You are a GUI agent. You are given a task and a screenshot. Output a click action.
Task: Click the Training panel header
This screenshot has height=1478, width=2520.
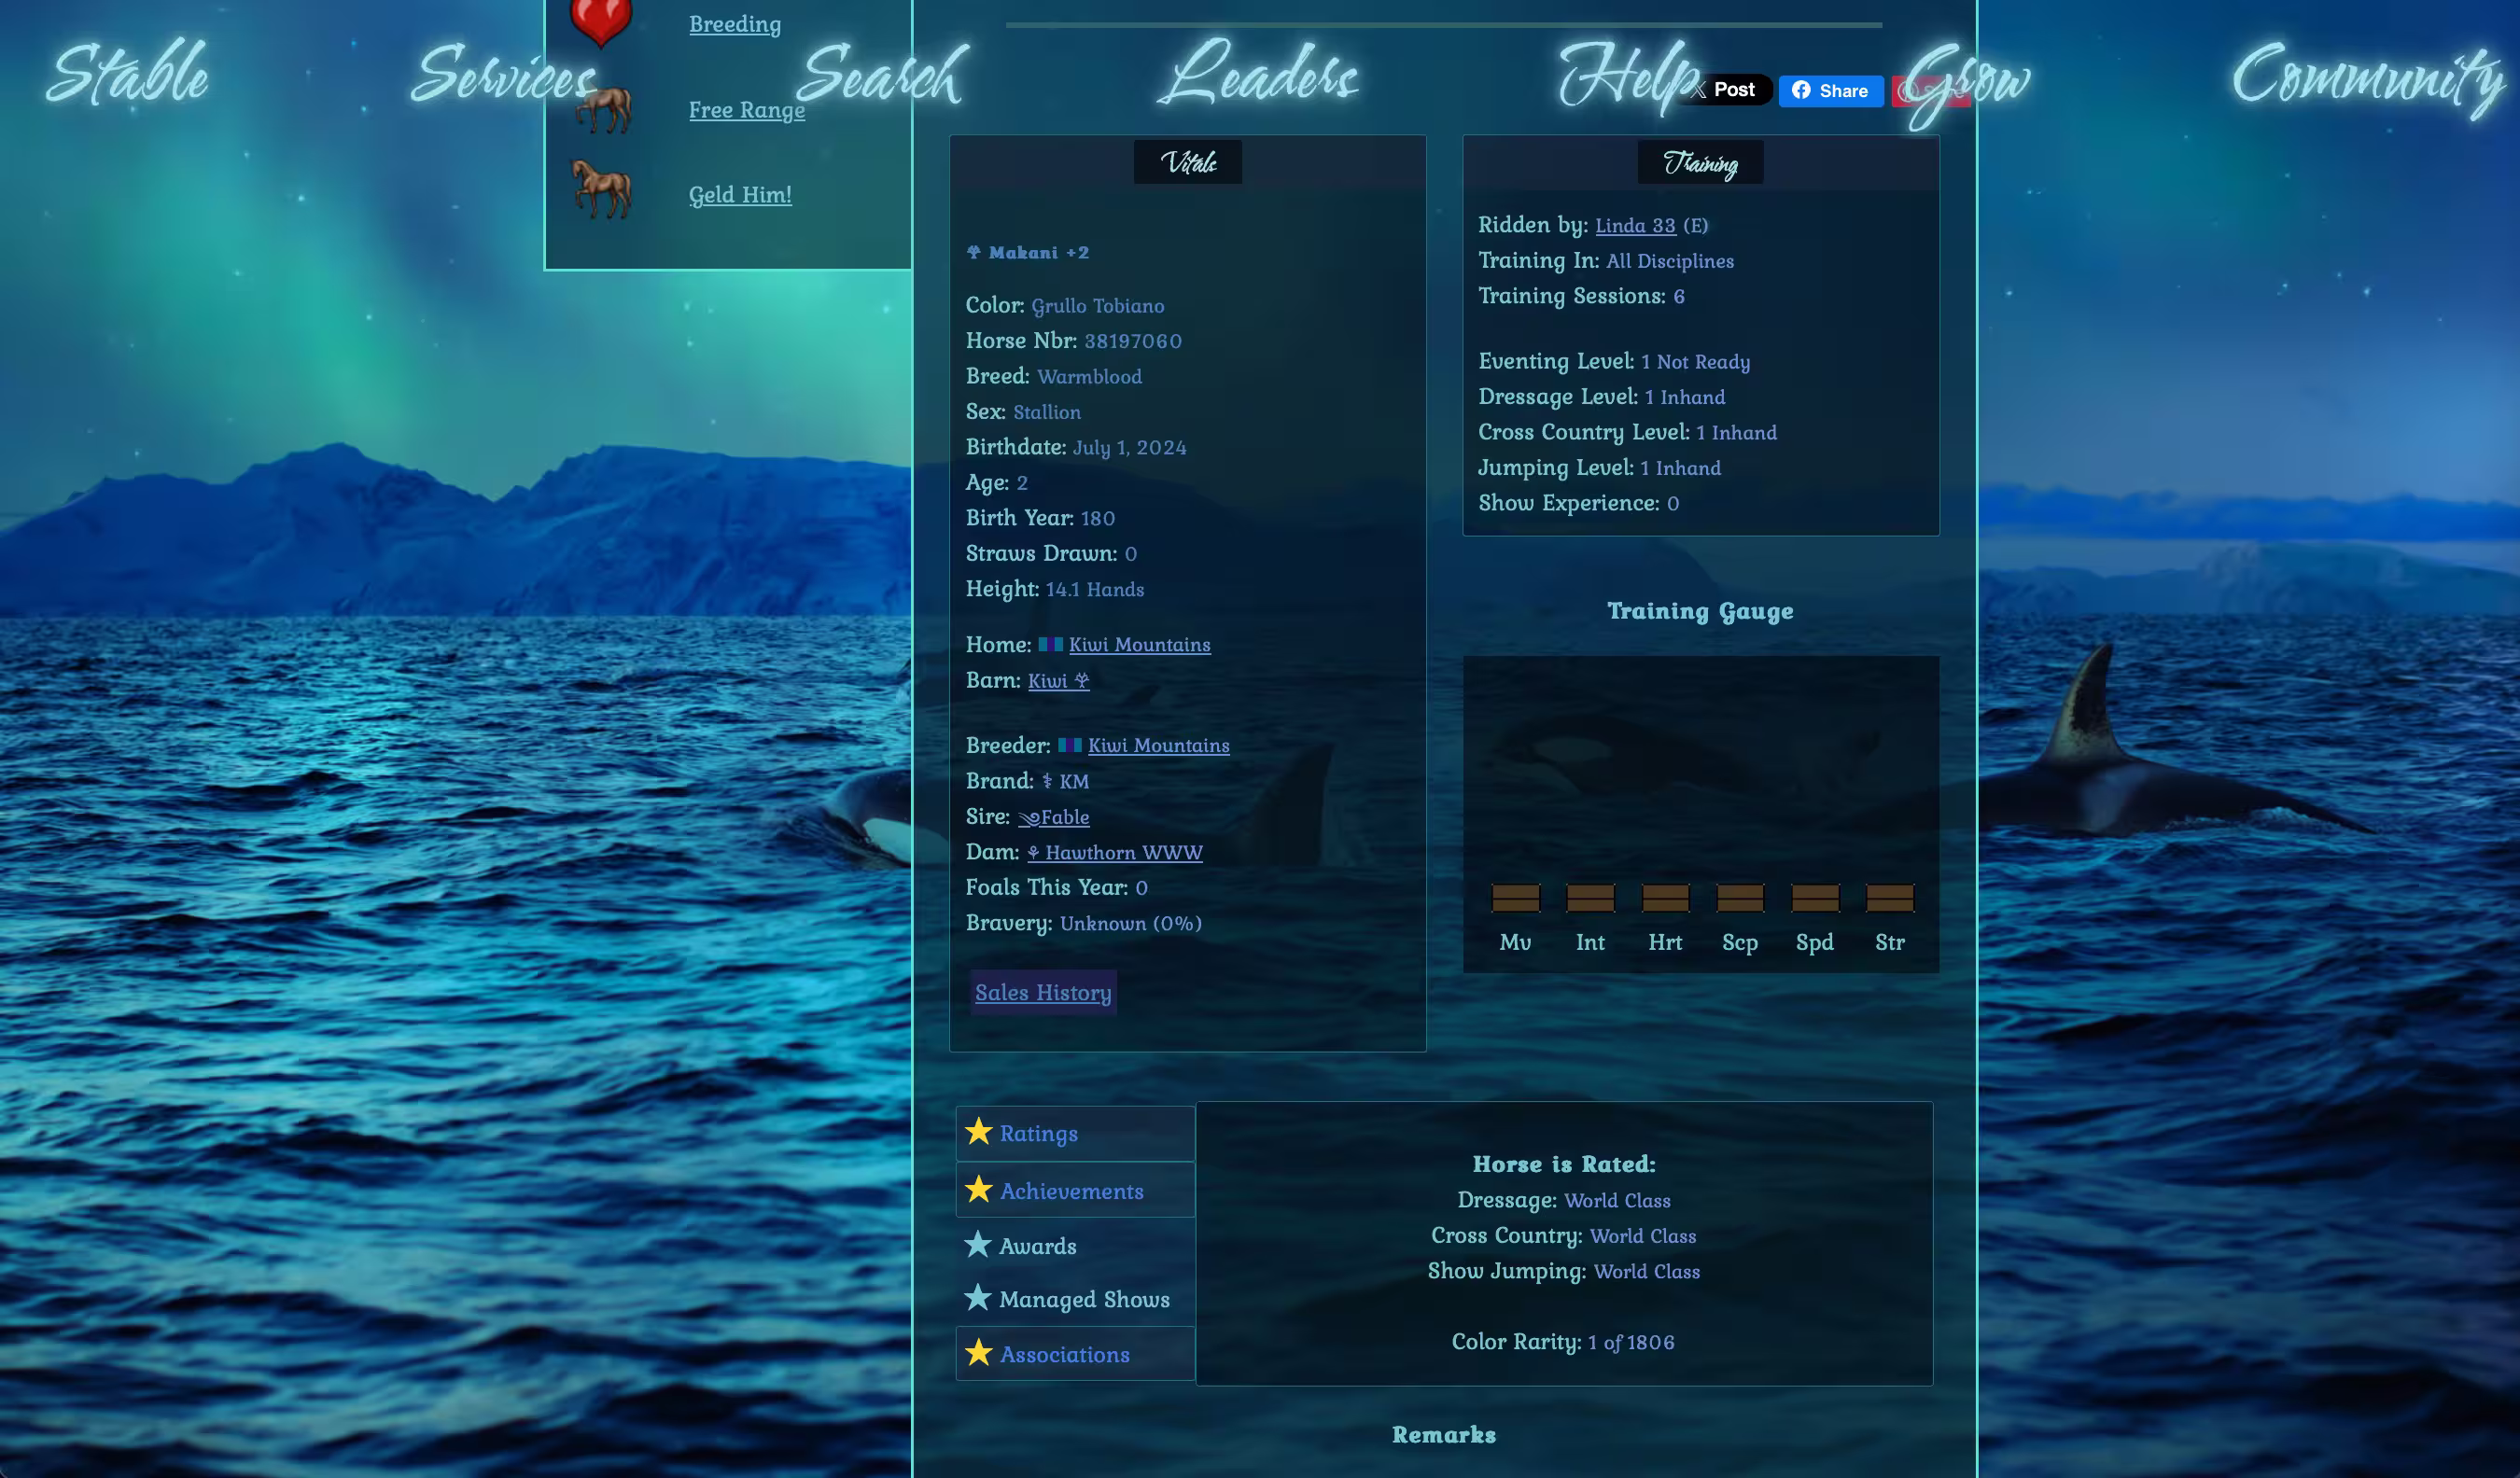click(1701, 162)
